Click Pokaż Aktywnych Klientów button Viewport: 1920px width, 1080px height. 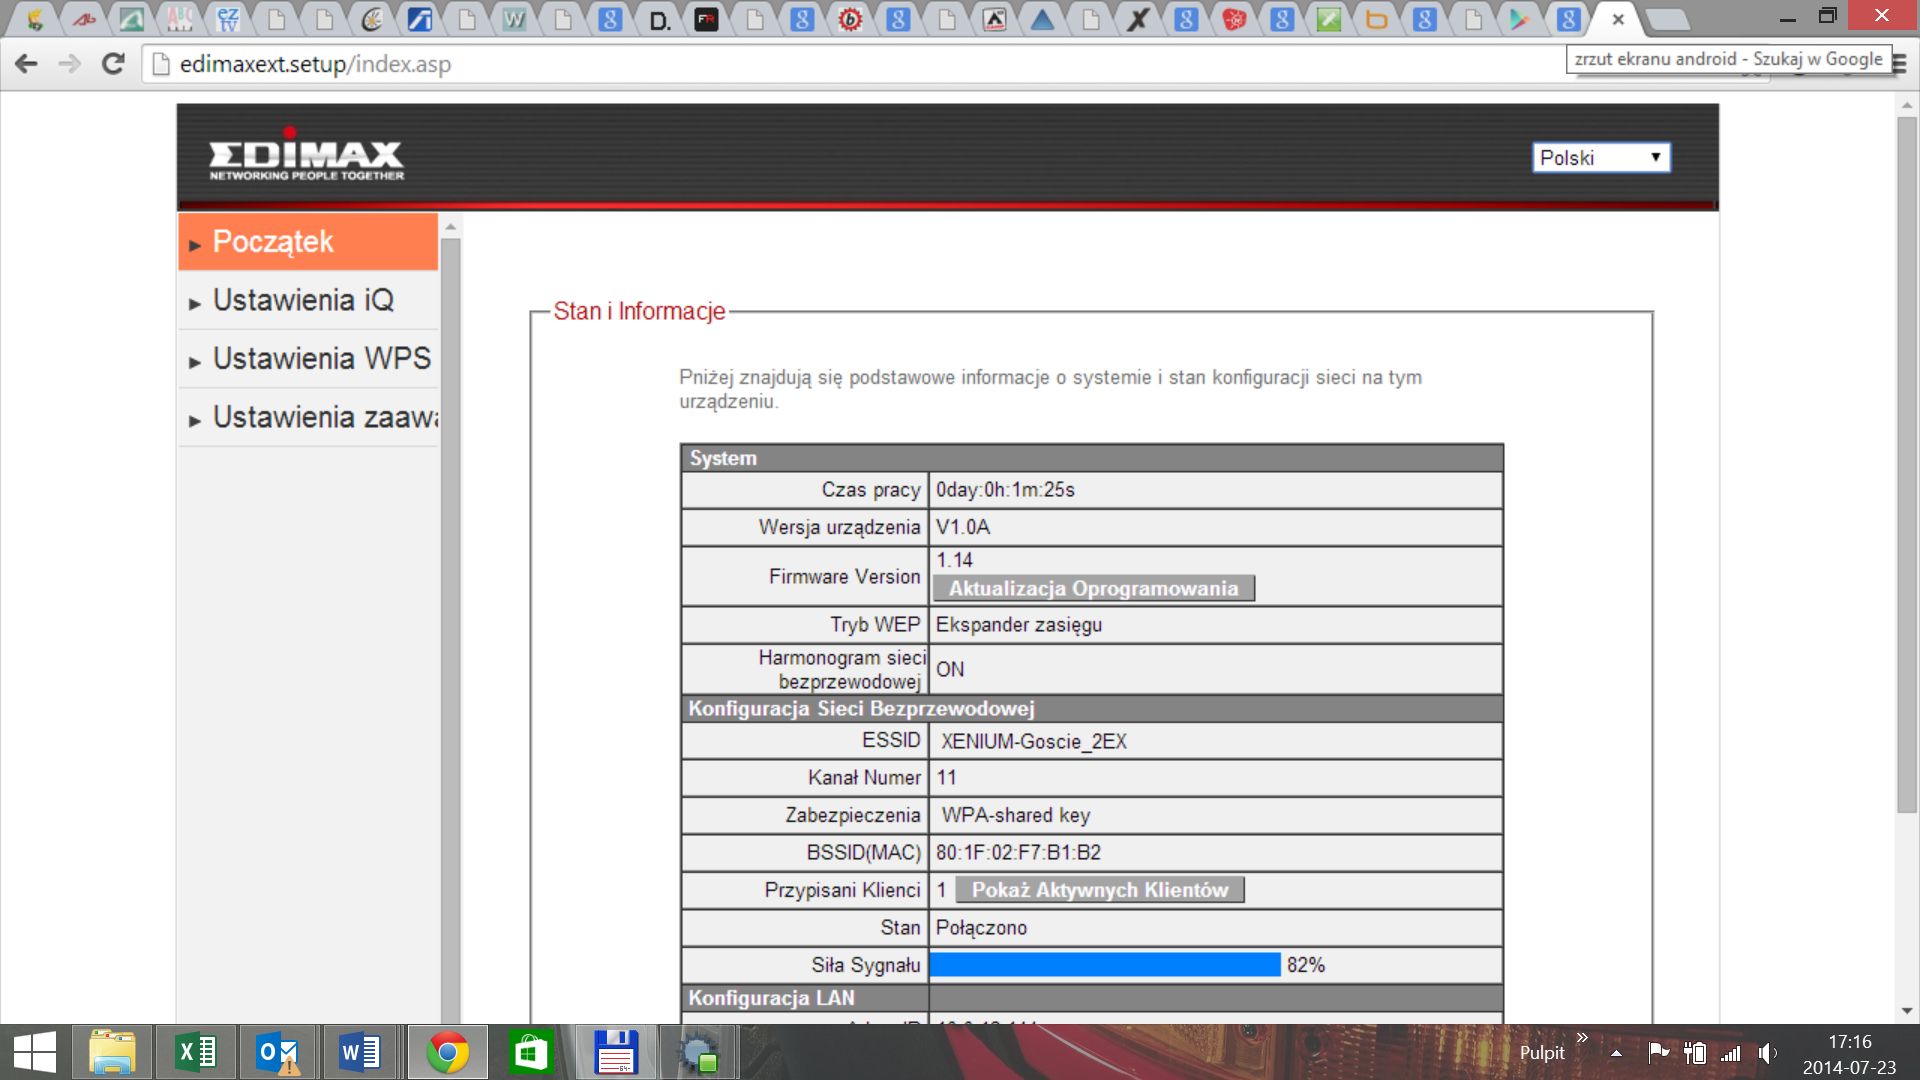click(1099, 890)
